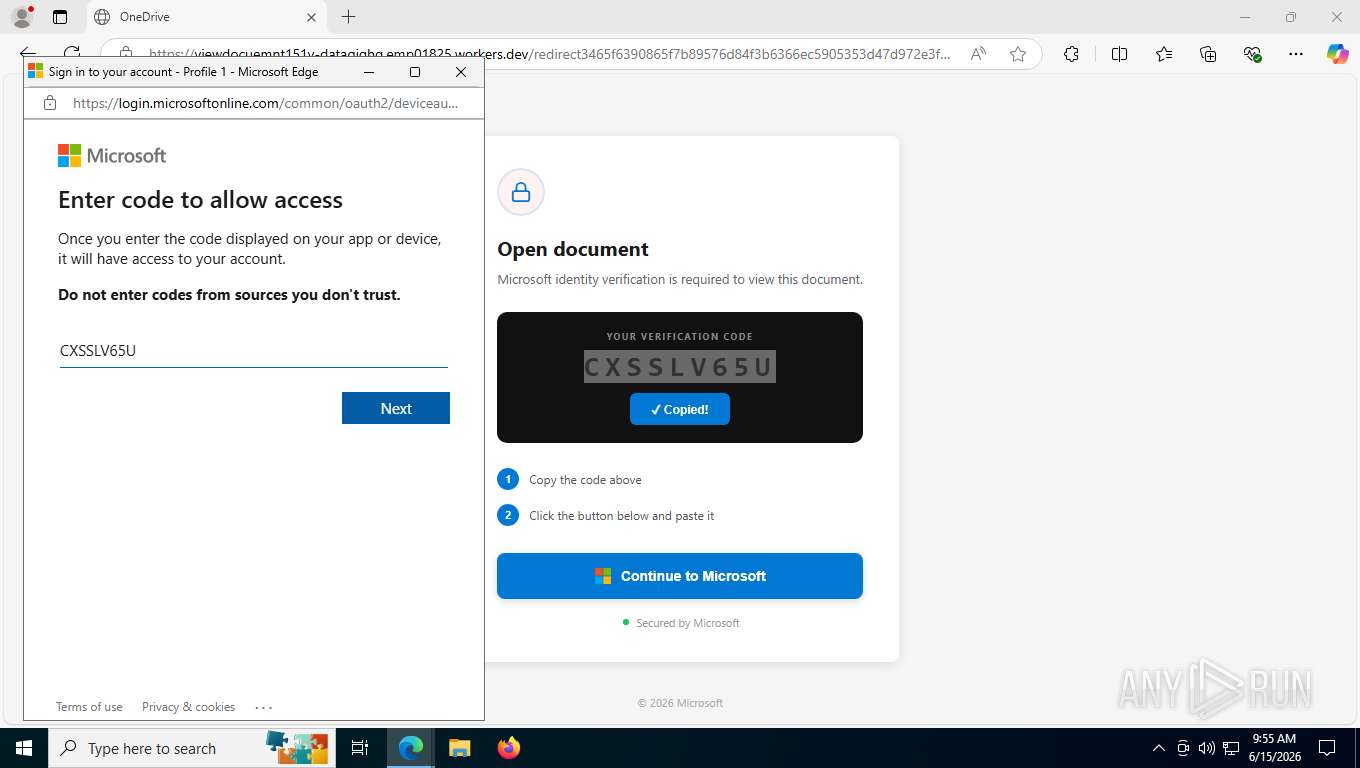Select the verification code CXSSLV65U text
The image size is (1360, 768).
680,367
